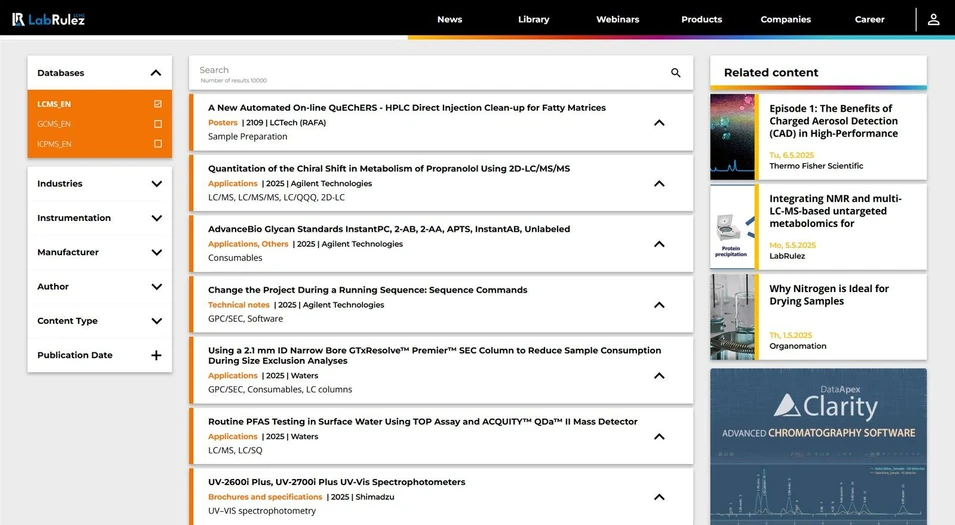955x525 pixels.
Task: Click the 'Applications, Others' type label
Action: coord(248,244)
